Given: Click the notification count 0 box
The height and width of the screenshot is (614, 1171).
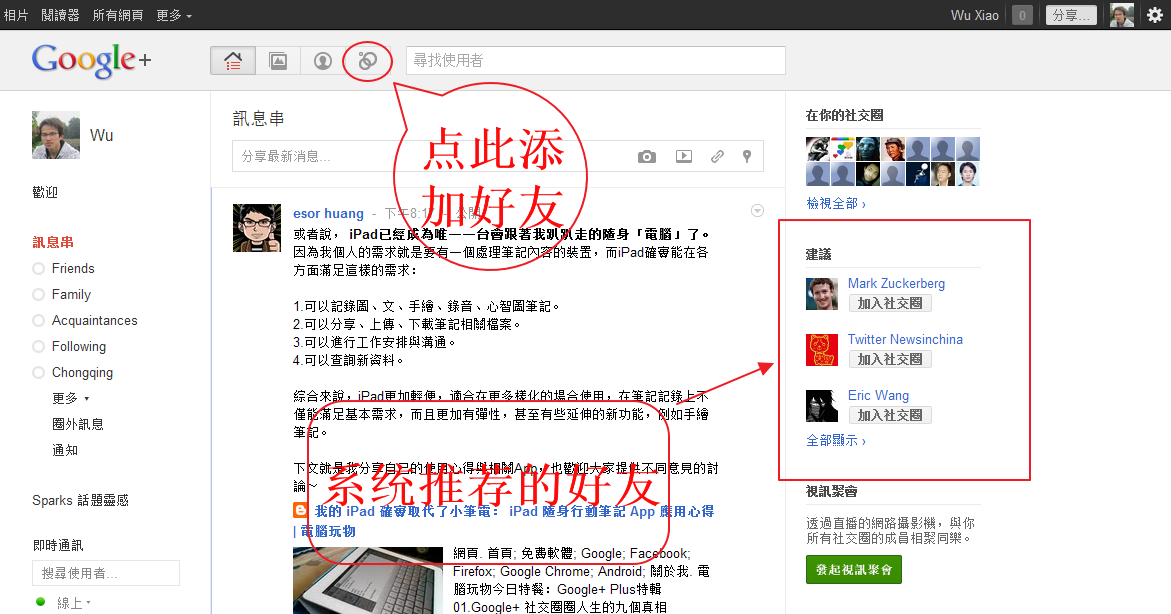Looking at the screenshot, I should coord(1022,15).
